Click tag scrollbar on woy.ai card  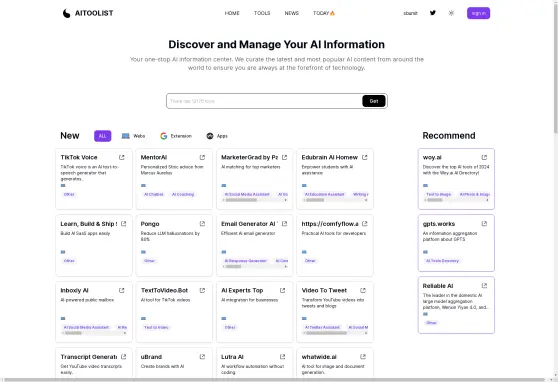pos(456,200)
